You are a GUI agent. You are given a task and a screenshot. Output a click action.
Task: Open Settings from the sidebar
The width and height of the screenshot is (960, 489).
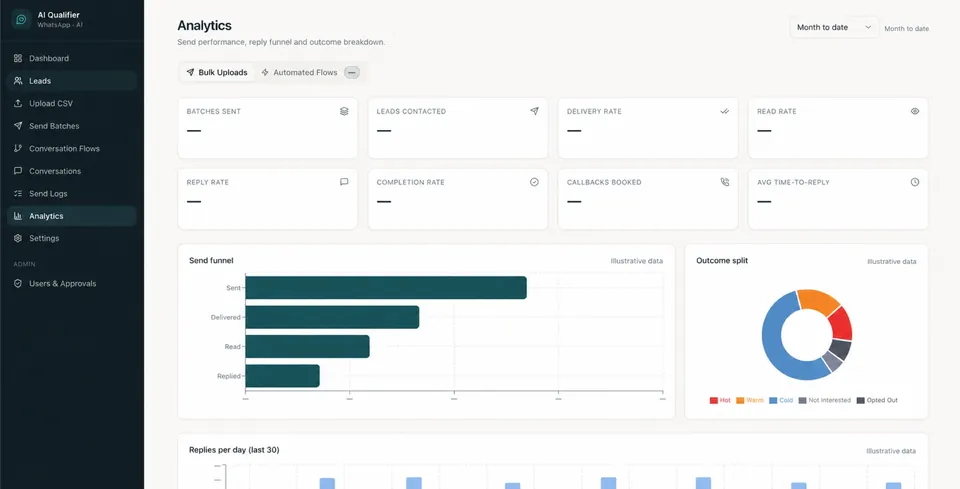[72, 238]
